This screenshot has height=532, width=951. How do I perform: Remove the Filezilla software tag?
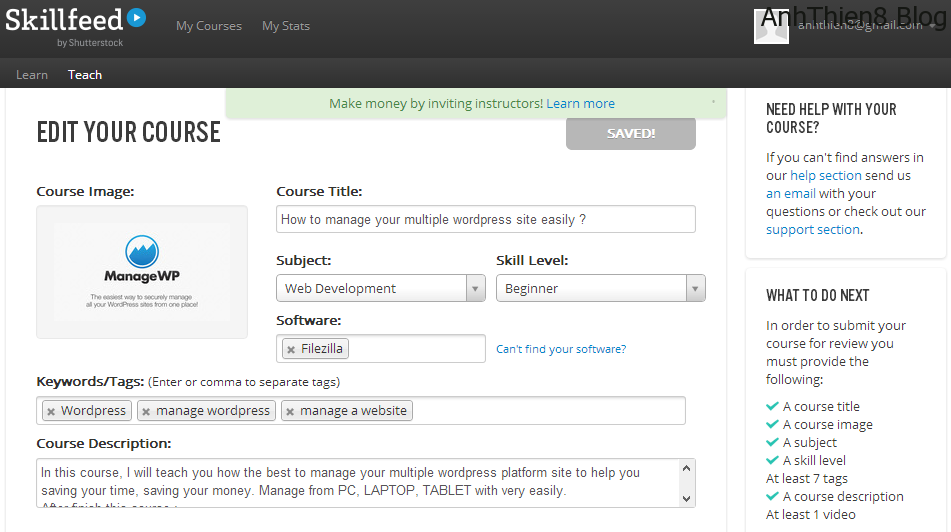point(291,349)
